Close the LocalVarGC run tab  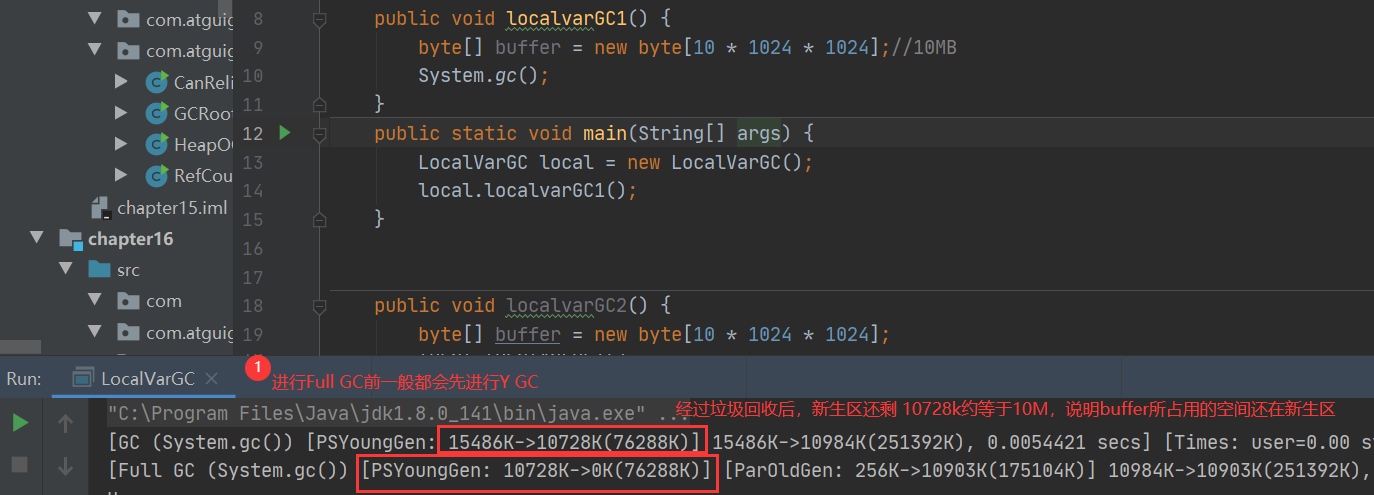pos(211,378)
